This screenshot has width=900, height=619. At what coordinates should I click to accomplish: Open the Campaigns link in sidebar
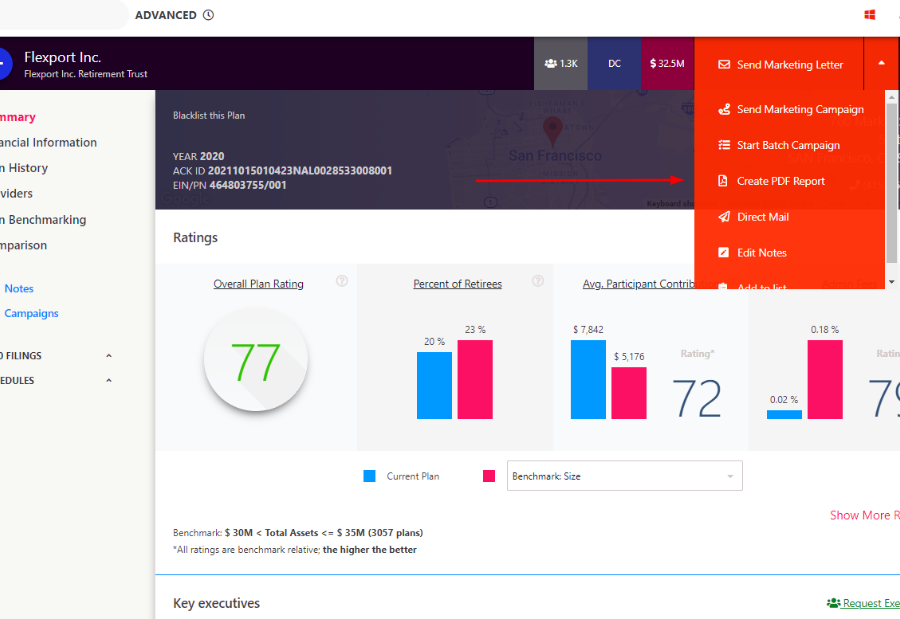tap(31, 313)
